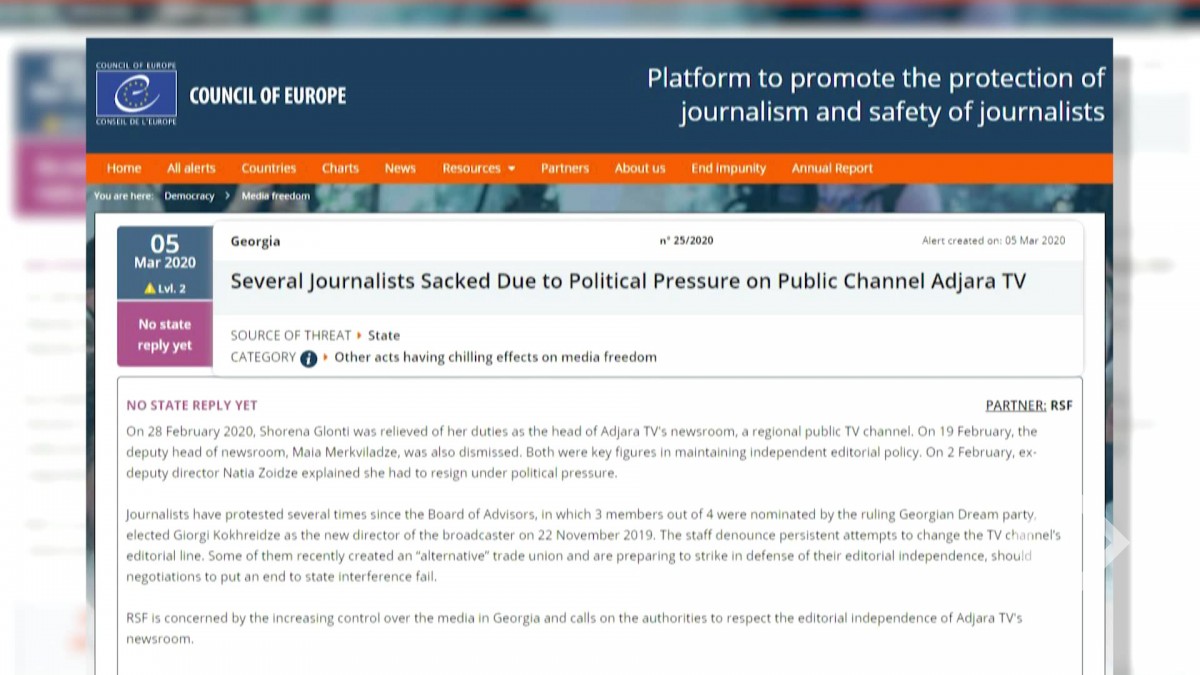Click the category info icon
Image resolution: width=1200 pixels, height=675 pixels.
click(309, 358)
